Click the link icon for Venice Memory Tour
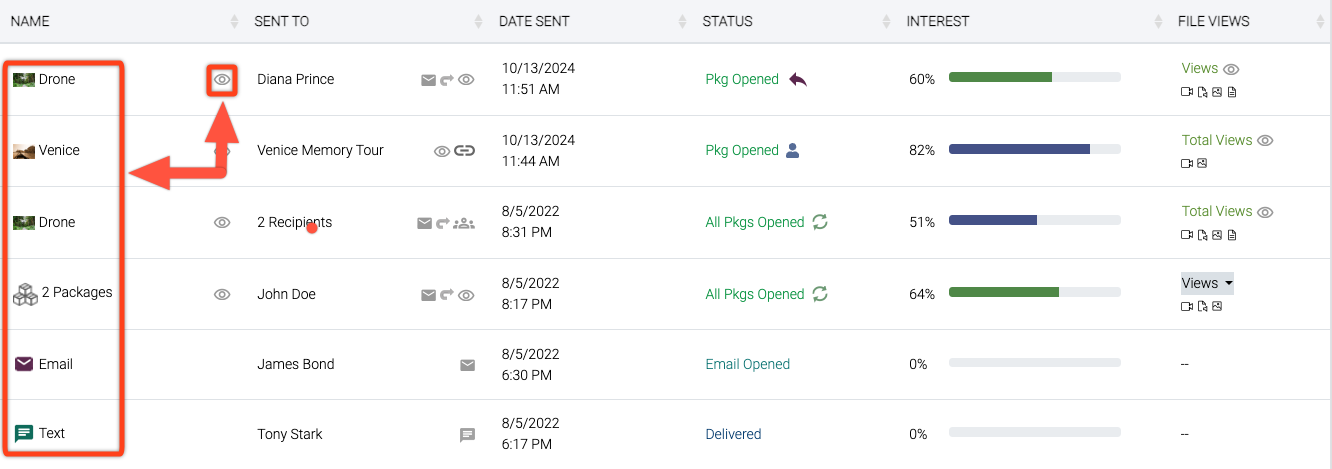The width and height of the screenshot is (1332, 469). pos(464,151)
